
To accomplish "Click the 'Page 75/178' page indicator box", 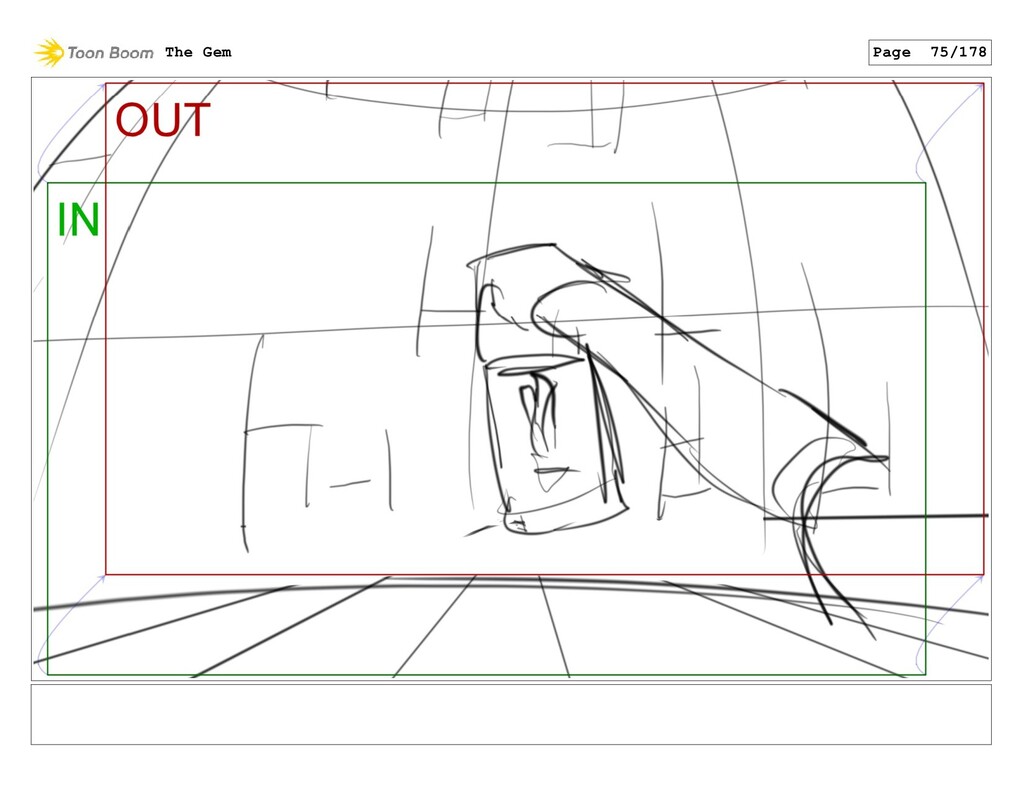I will (x=929, y=52).
